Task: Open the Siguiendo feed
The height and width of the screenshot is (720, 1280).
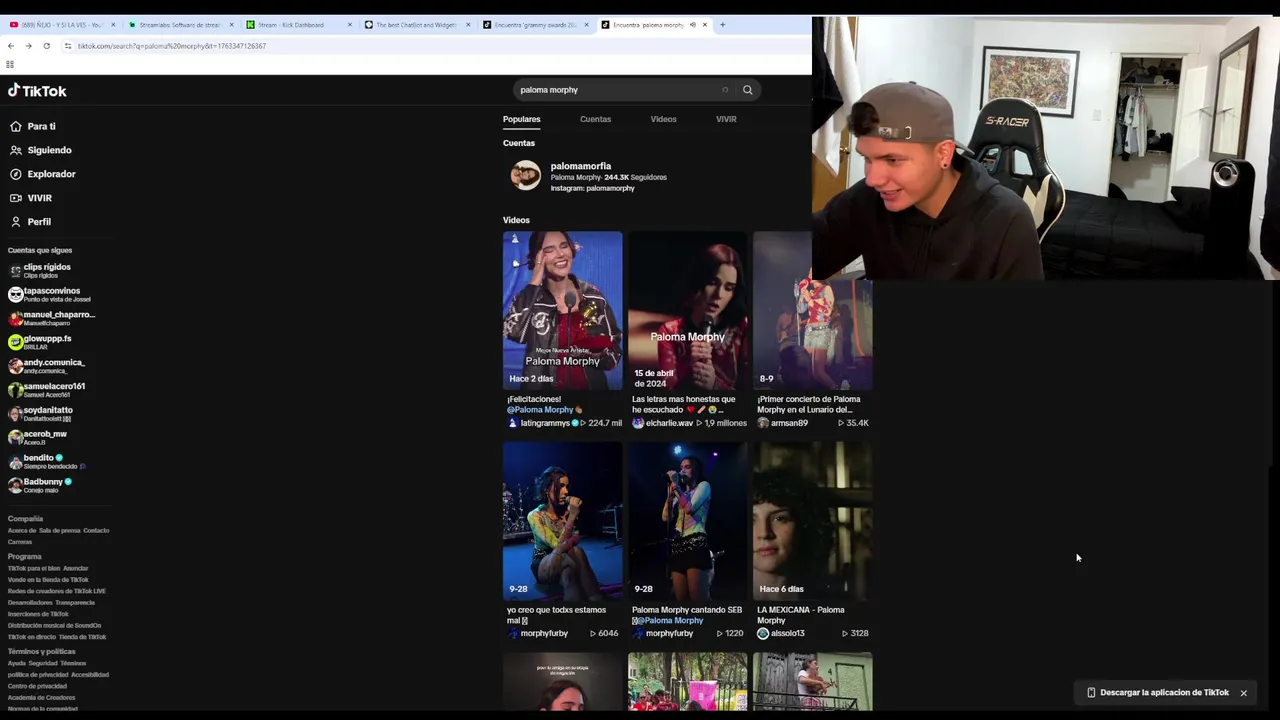Action: click(x=40, y=150)
